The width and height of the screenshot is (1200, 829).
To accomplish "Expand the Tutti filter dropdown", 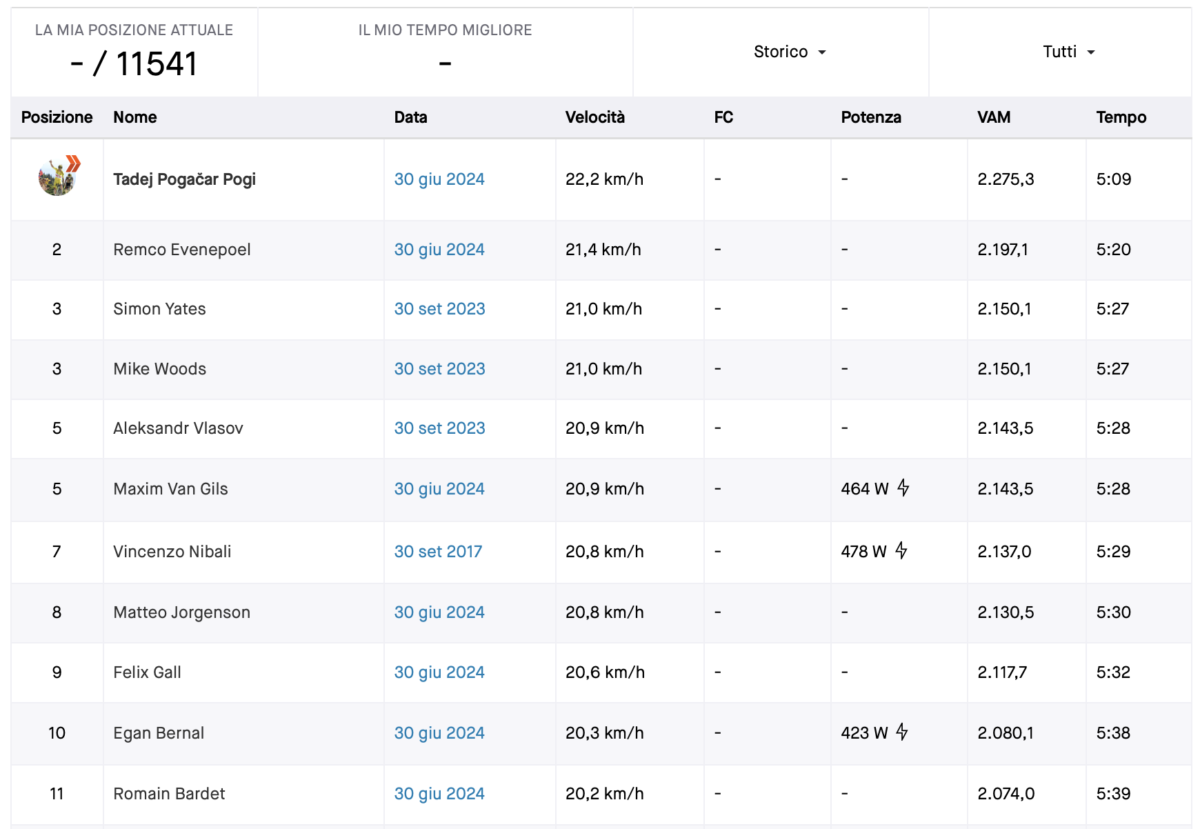I will pos(1069,52).
